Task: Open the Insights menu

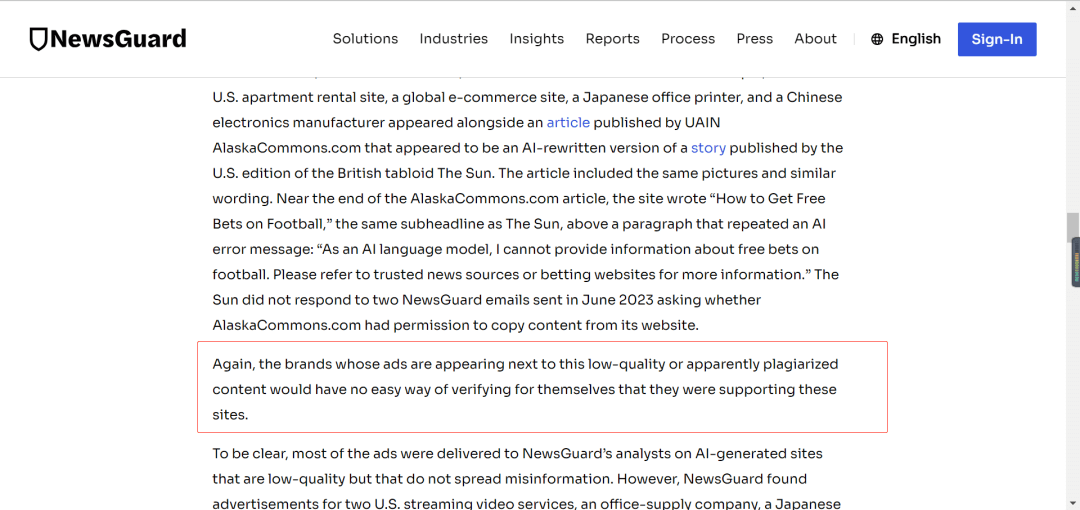Action: [x=537, y=39]
